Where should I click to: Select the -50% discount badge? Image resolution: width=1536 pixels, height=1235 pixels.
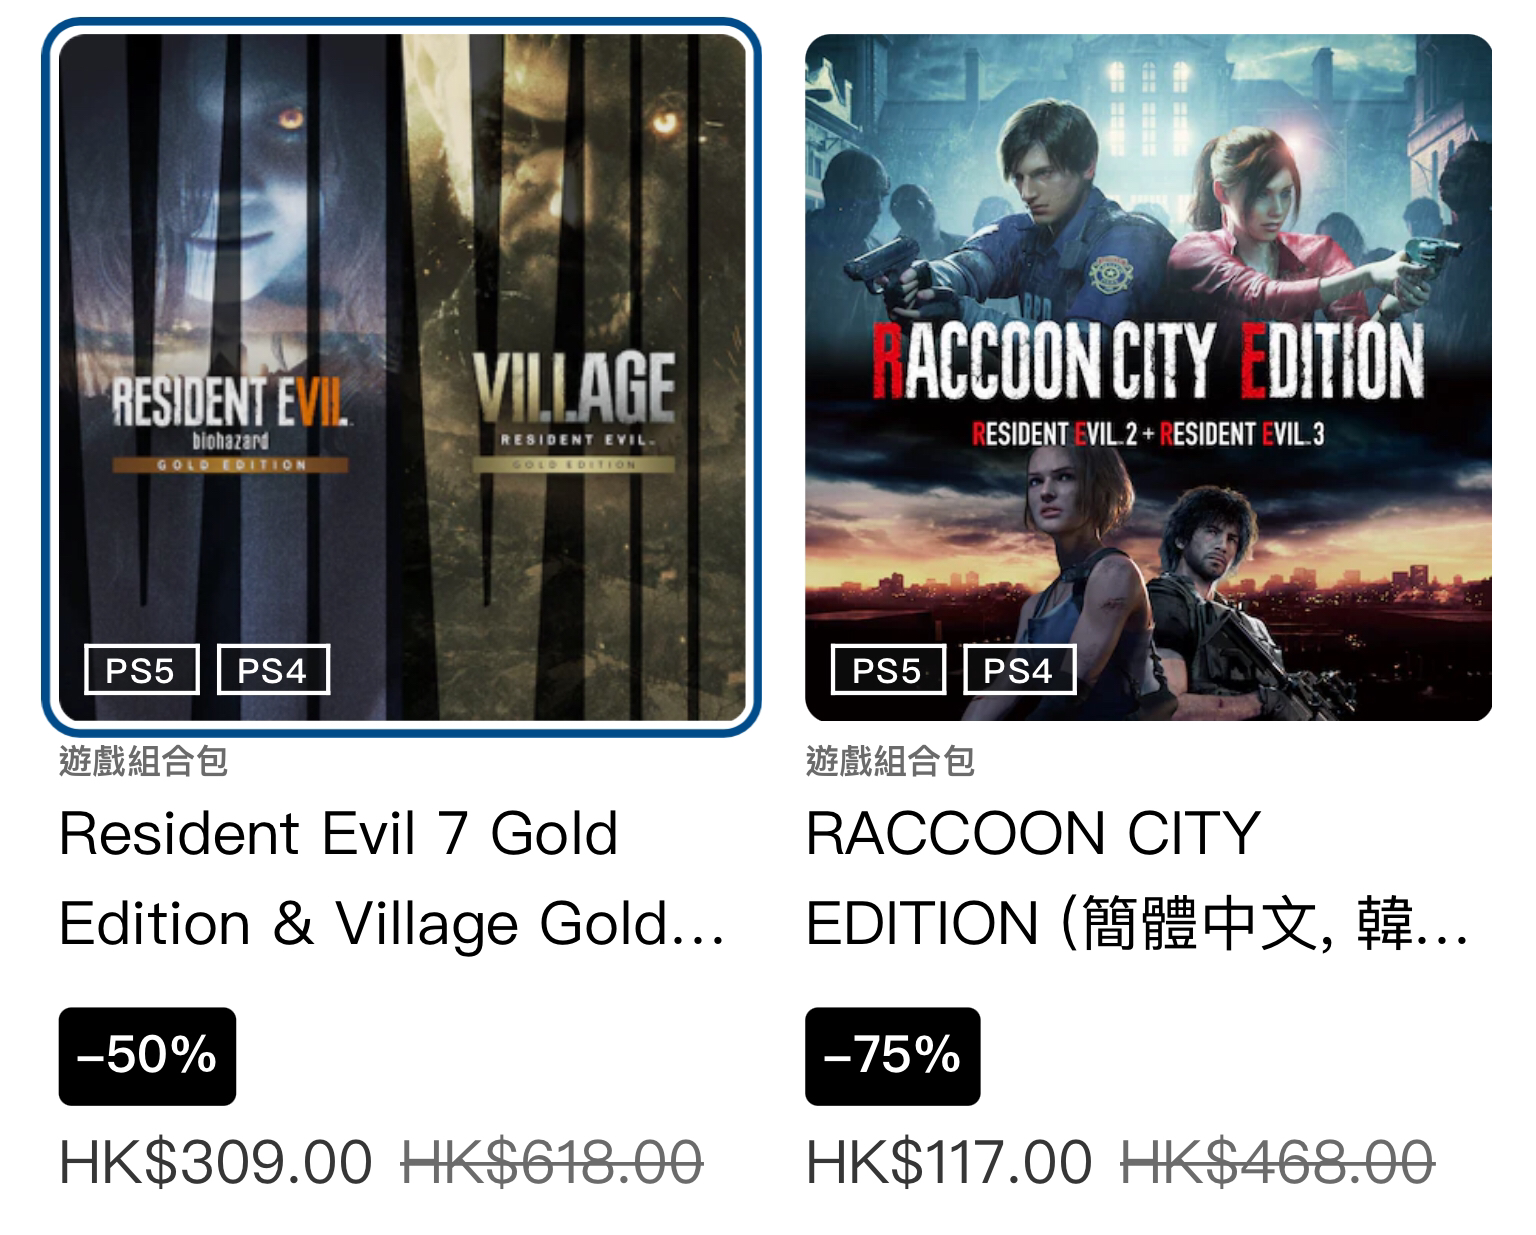(147, 1056)
